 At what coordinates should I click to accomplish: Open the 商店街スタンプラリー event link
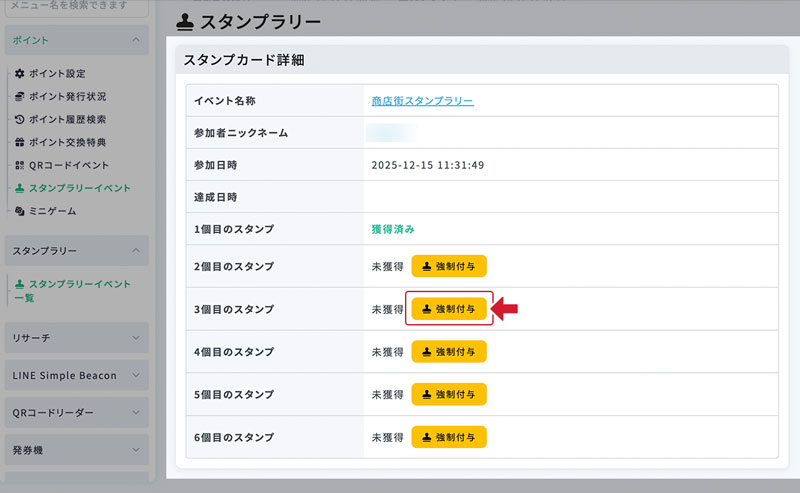click(422, 101)
